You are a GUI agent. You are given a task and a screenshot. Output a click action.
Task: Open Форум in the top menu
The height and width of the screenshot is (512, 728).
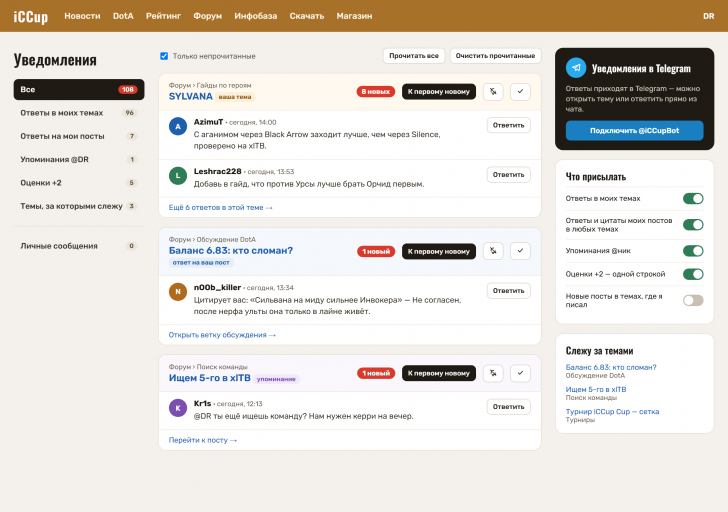point(208,16)
